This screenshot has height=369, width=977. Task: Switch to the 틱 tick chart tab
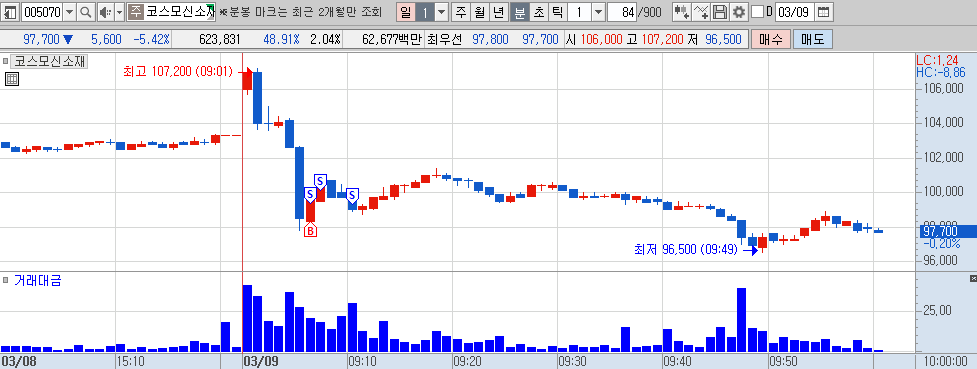[x=558, y=12]
